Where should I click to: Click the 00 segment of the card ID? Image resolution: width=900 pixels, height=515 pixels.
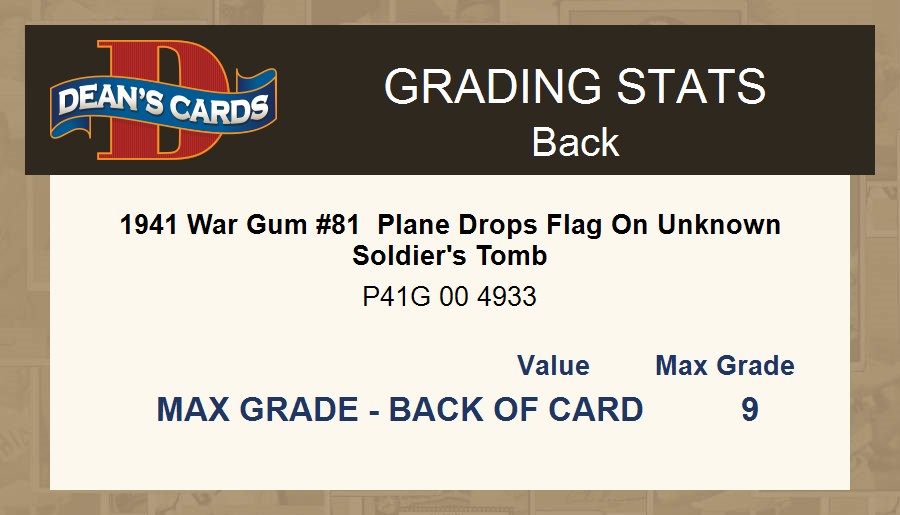pyautogui.click(x=453, y=297)
